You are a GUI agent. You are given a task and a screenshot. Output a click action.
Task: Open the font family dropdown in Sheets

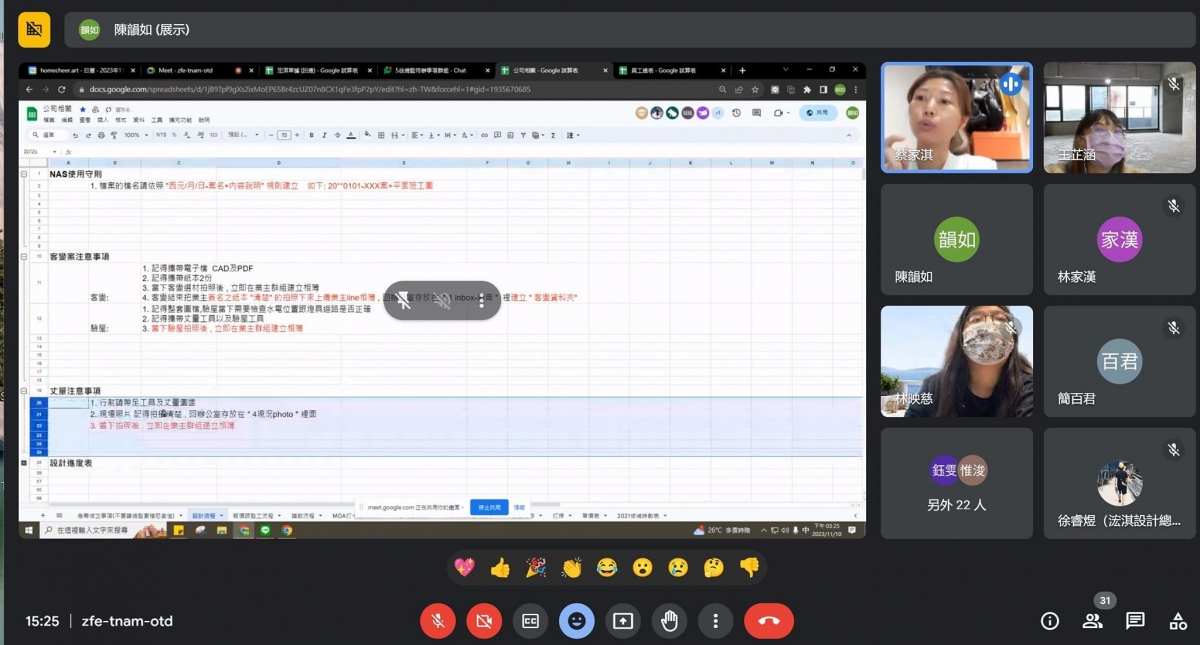click(x=242, y=135)
